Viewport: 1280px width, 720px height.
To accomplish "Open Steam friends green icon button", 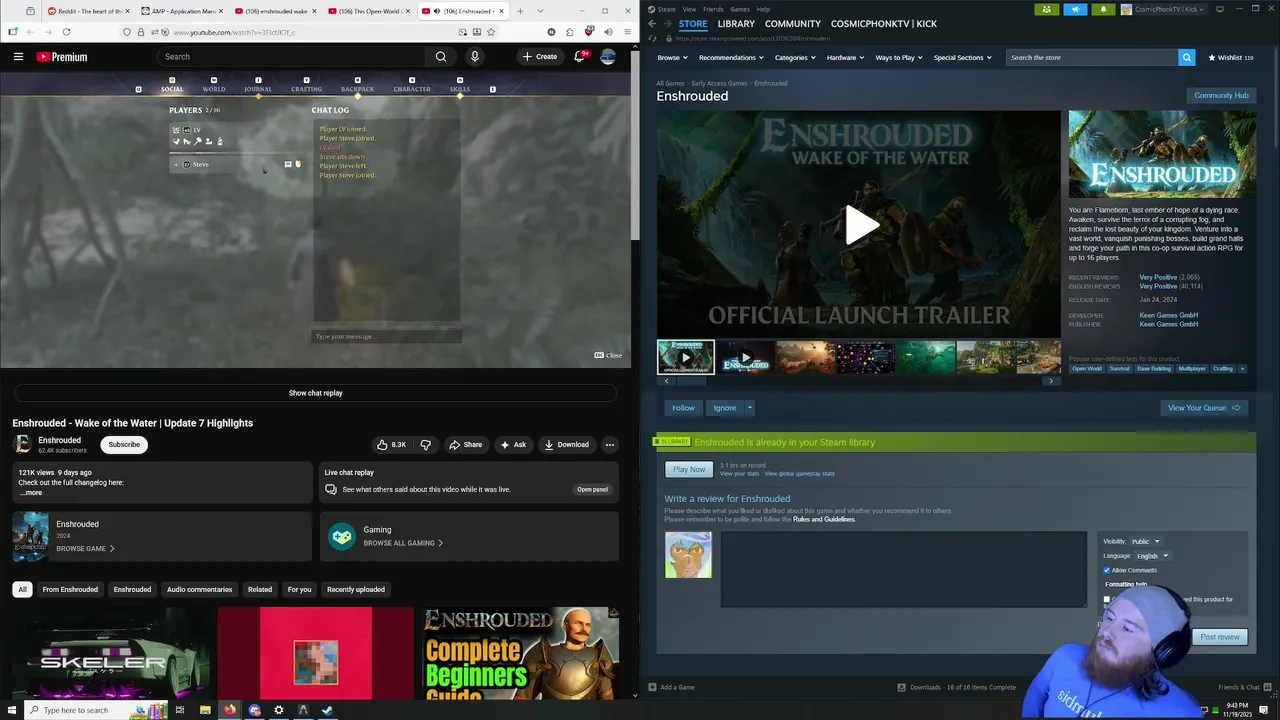I will (x=1047, y=9).
